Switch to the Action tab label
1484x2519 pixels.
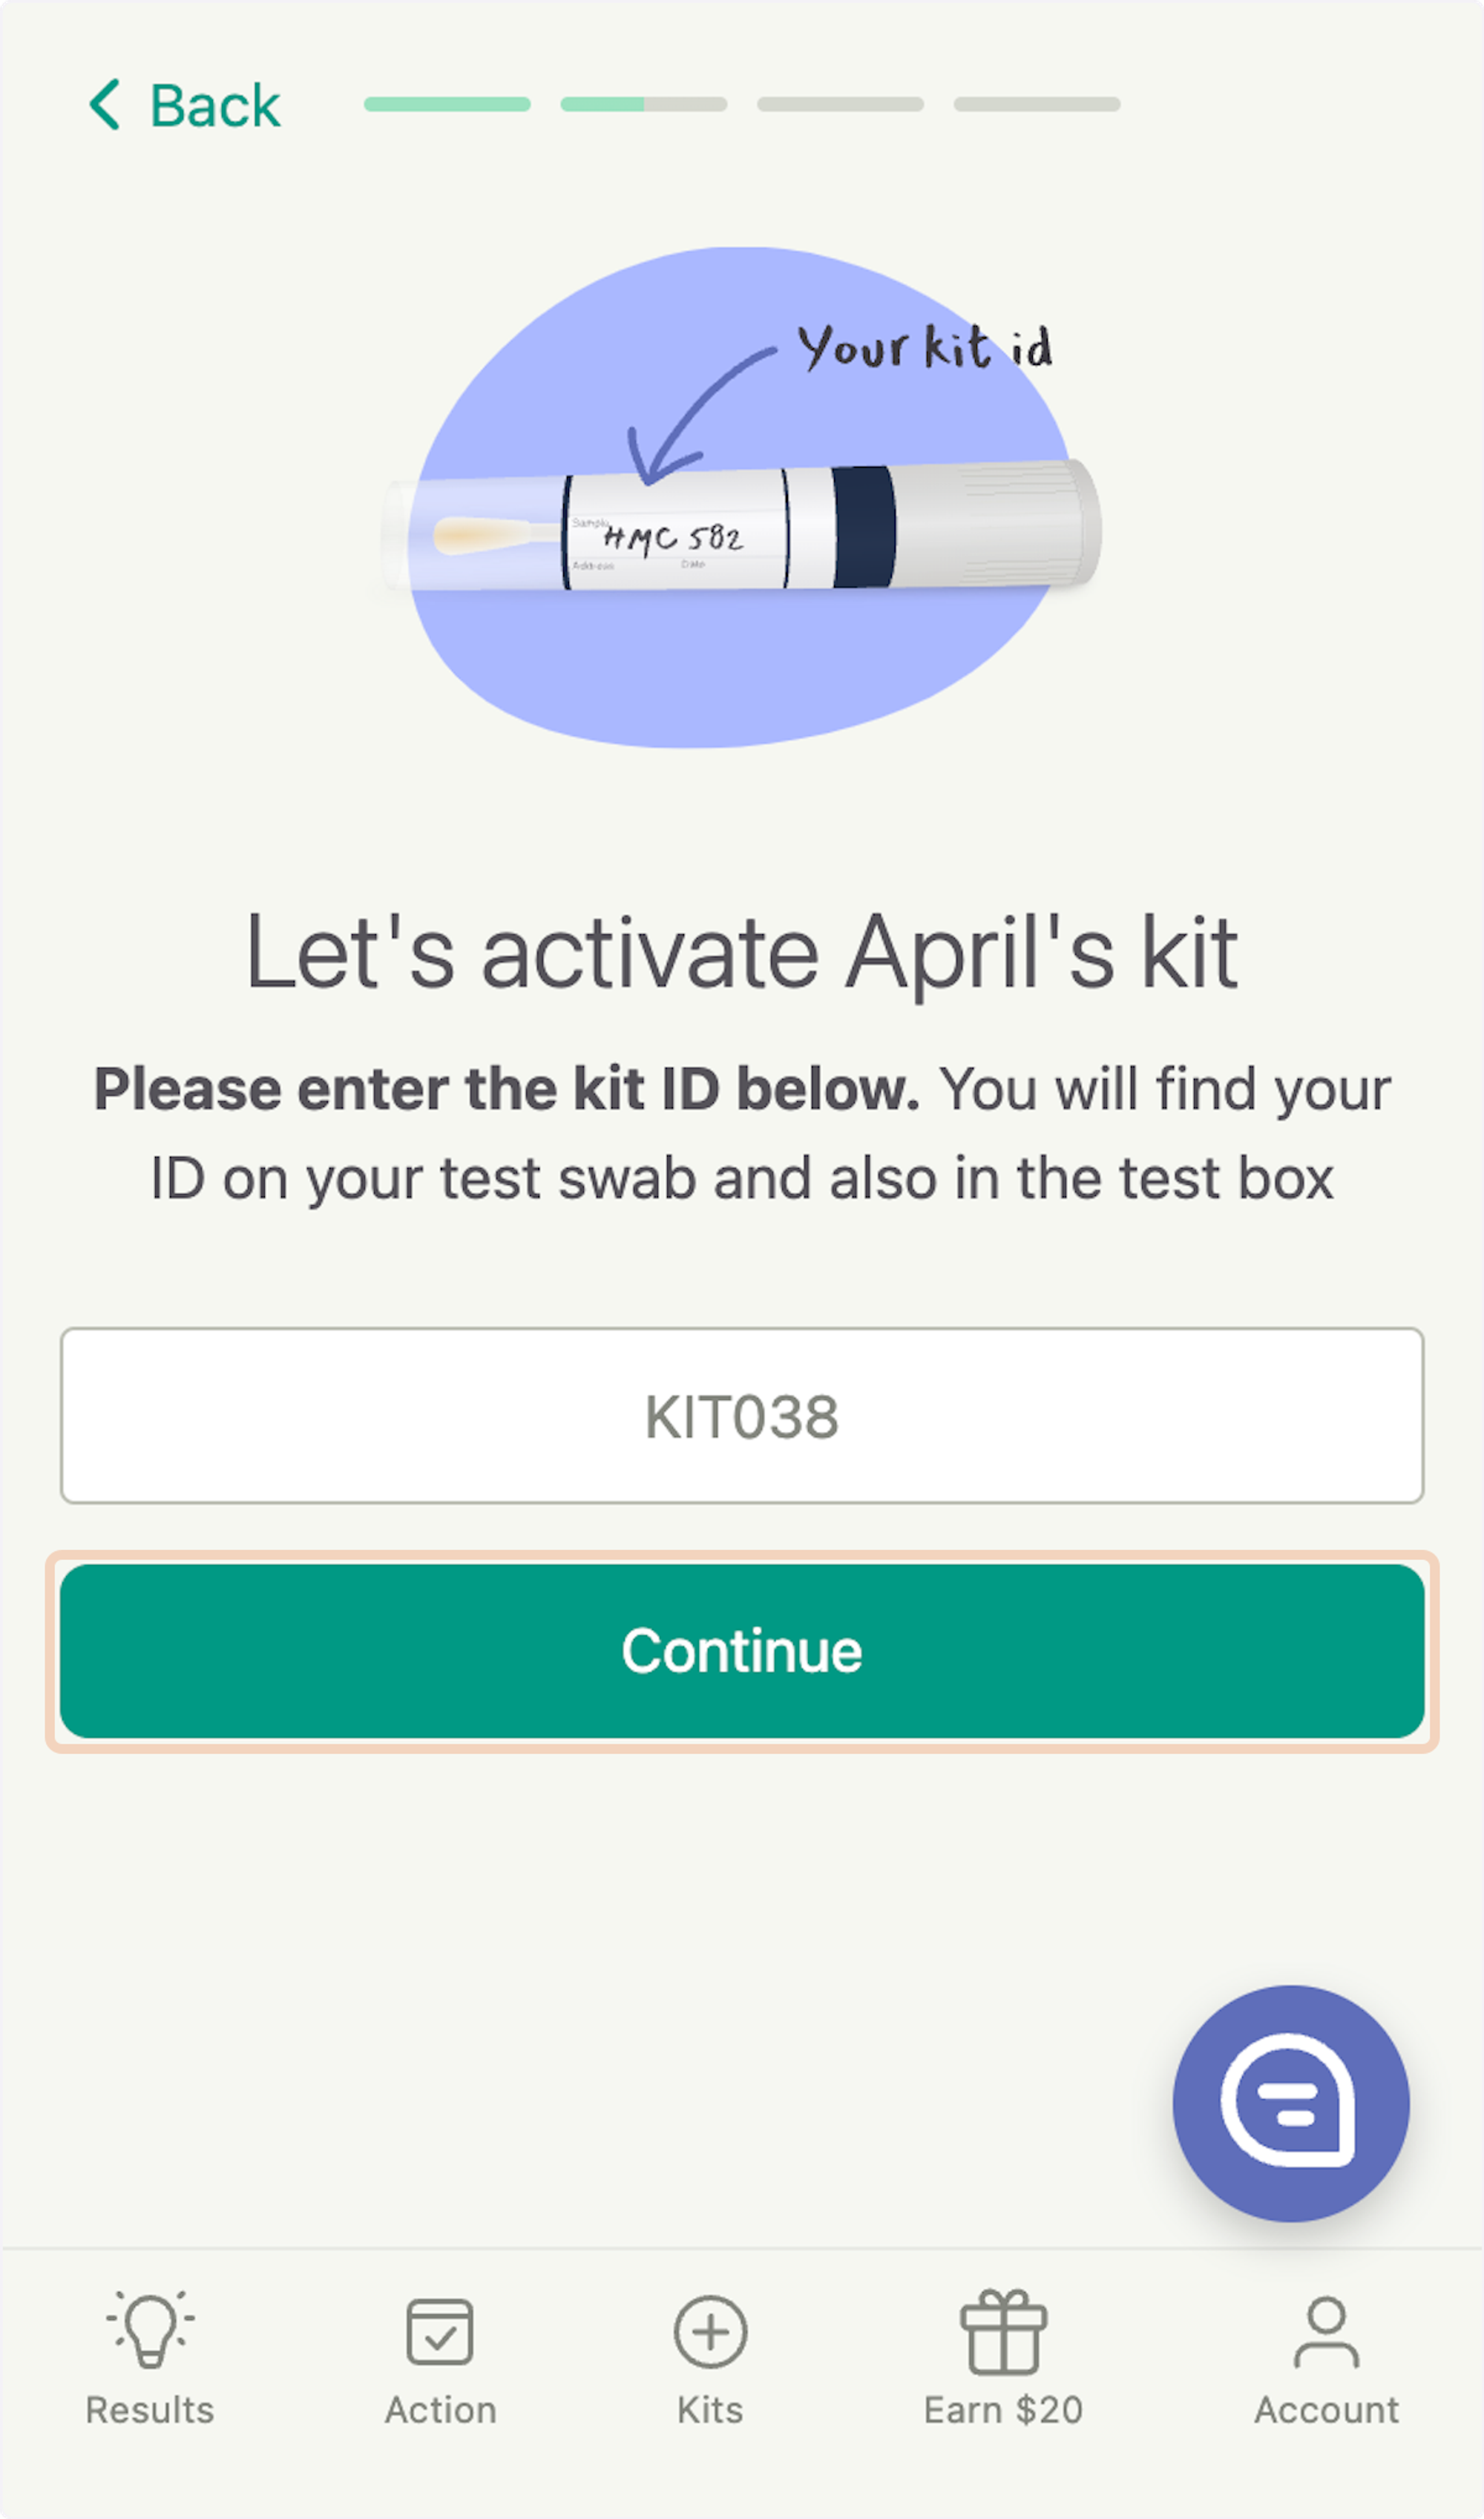coord(441,2410)
